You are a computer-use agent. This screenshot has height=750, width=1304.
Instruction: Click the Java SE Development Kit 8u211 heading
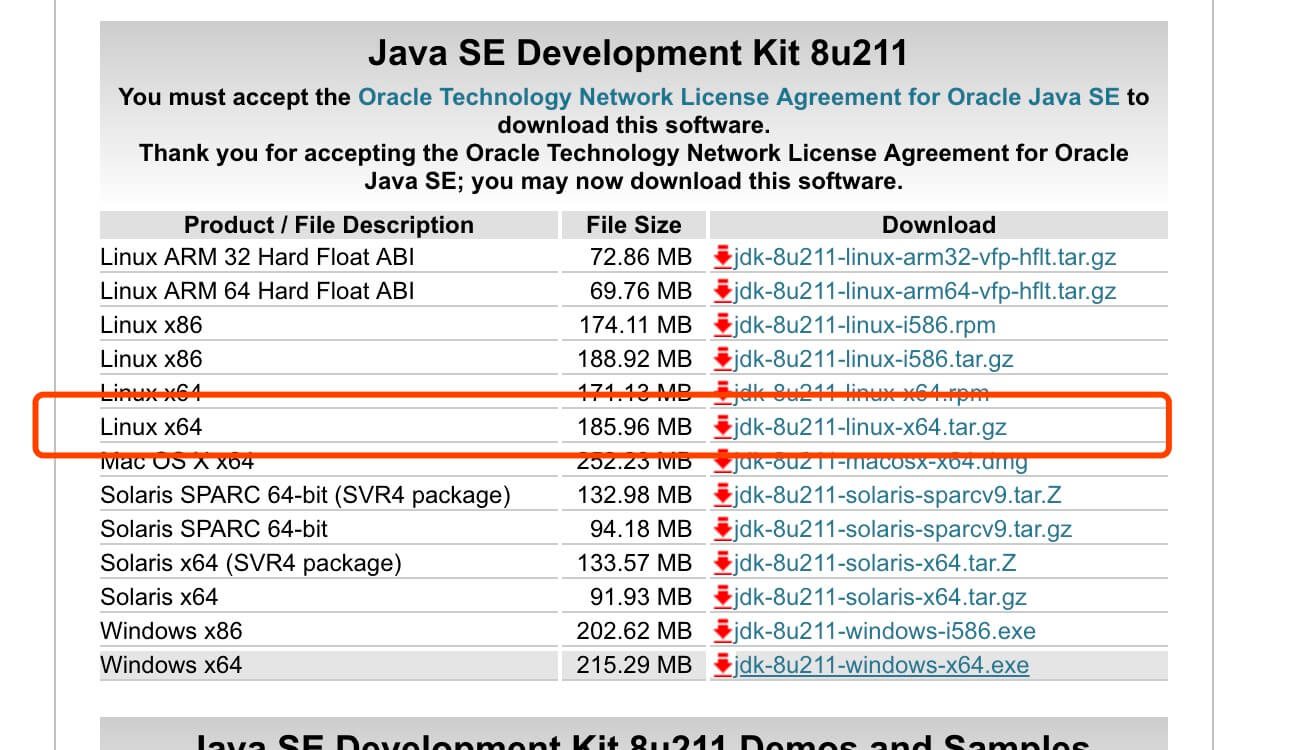tap(637, 52)
